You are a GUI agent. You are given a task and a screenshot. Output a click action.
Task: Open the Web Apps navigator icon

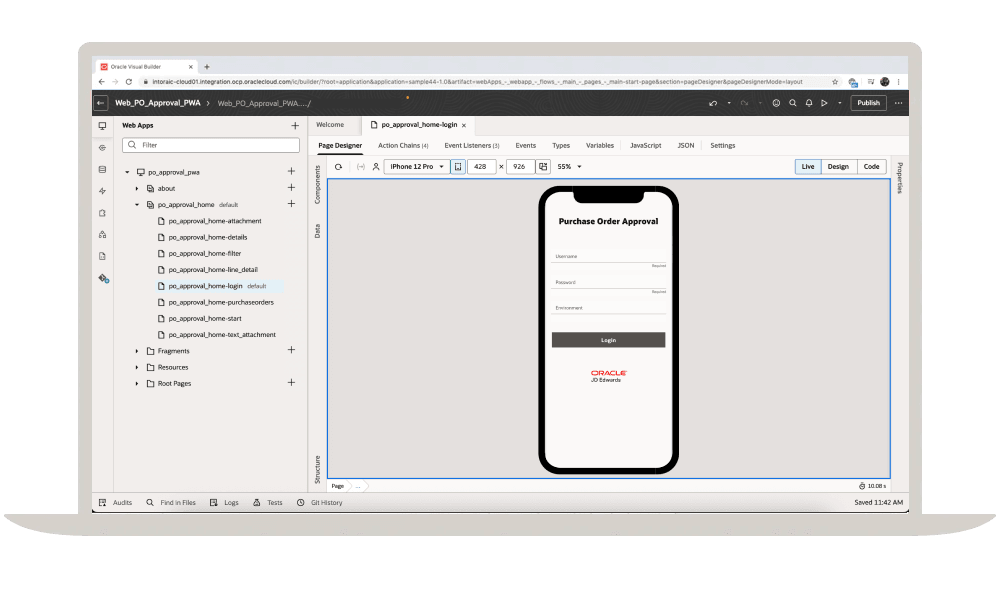103,126
